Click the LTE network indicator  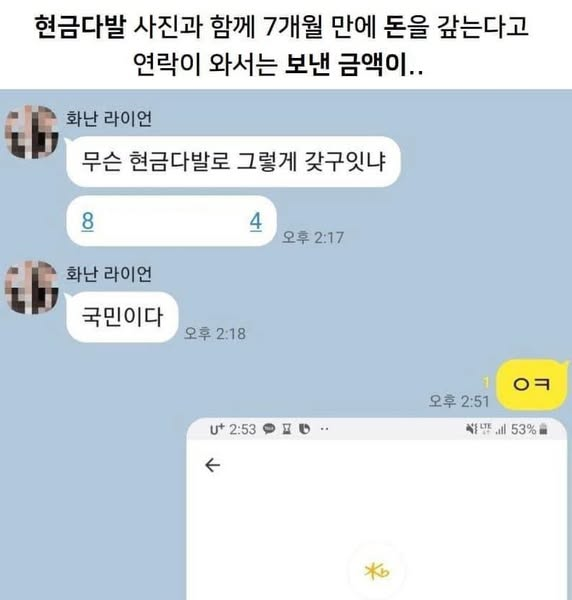[486, 429]
